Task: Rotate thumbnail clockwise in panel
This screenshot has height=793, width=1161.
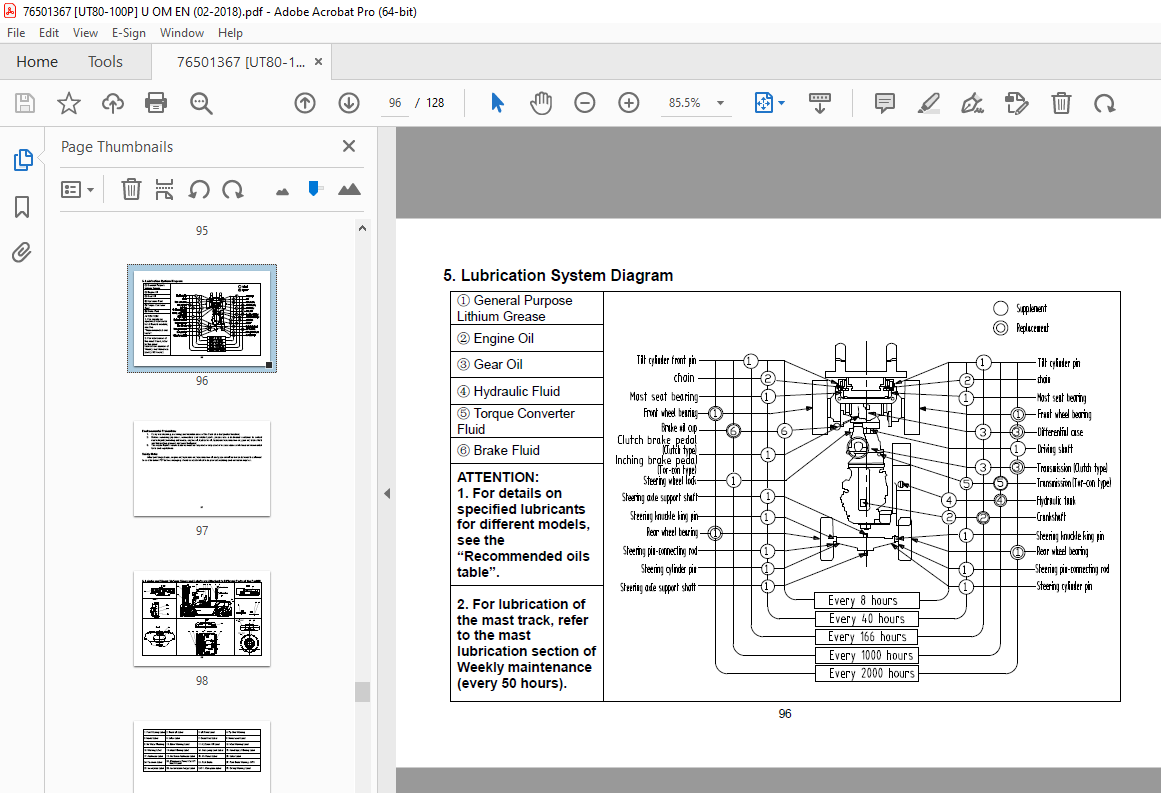Action: (232, 190)
